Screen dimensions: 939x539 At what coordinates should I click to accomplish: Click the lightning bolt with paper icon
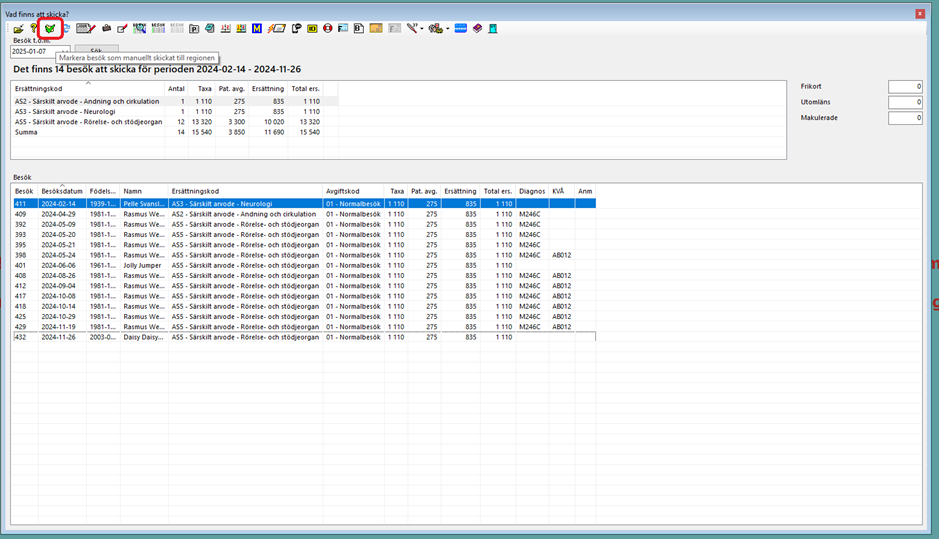[276, 28]
